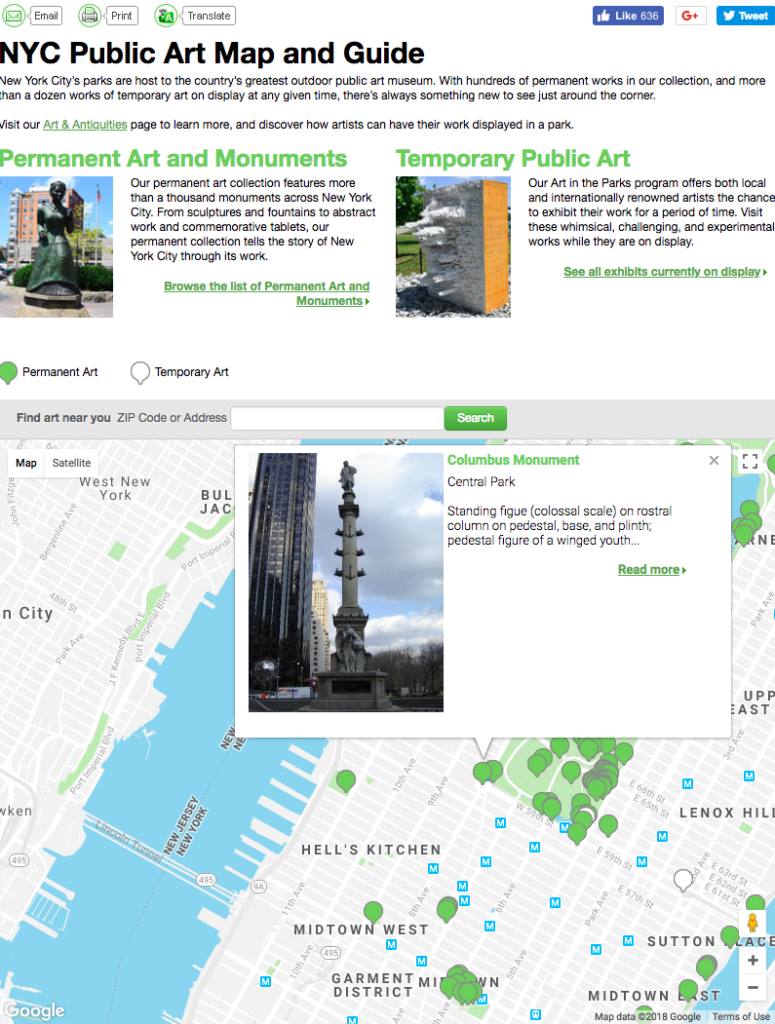This screenshot has width=775, height=1024.
Task: Click the Email envelope icon
Action: point(14,15)
